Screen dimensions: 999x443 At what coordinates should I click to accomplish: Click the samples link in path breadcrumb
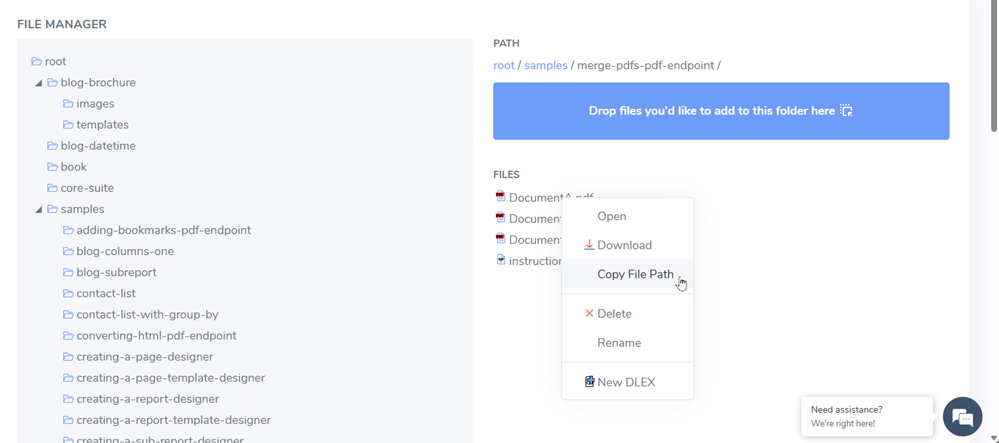546,66
